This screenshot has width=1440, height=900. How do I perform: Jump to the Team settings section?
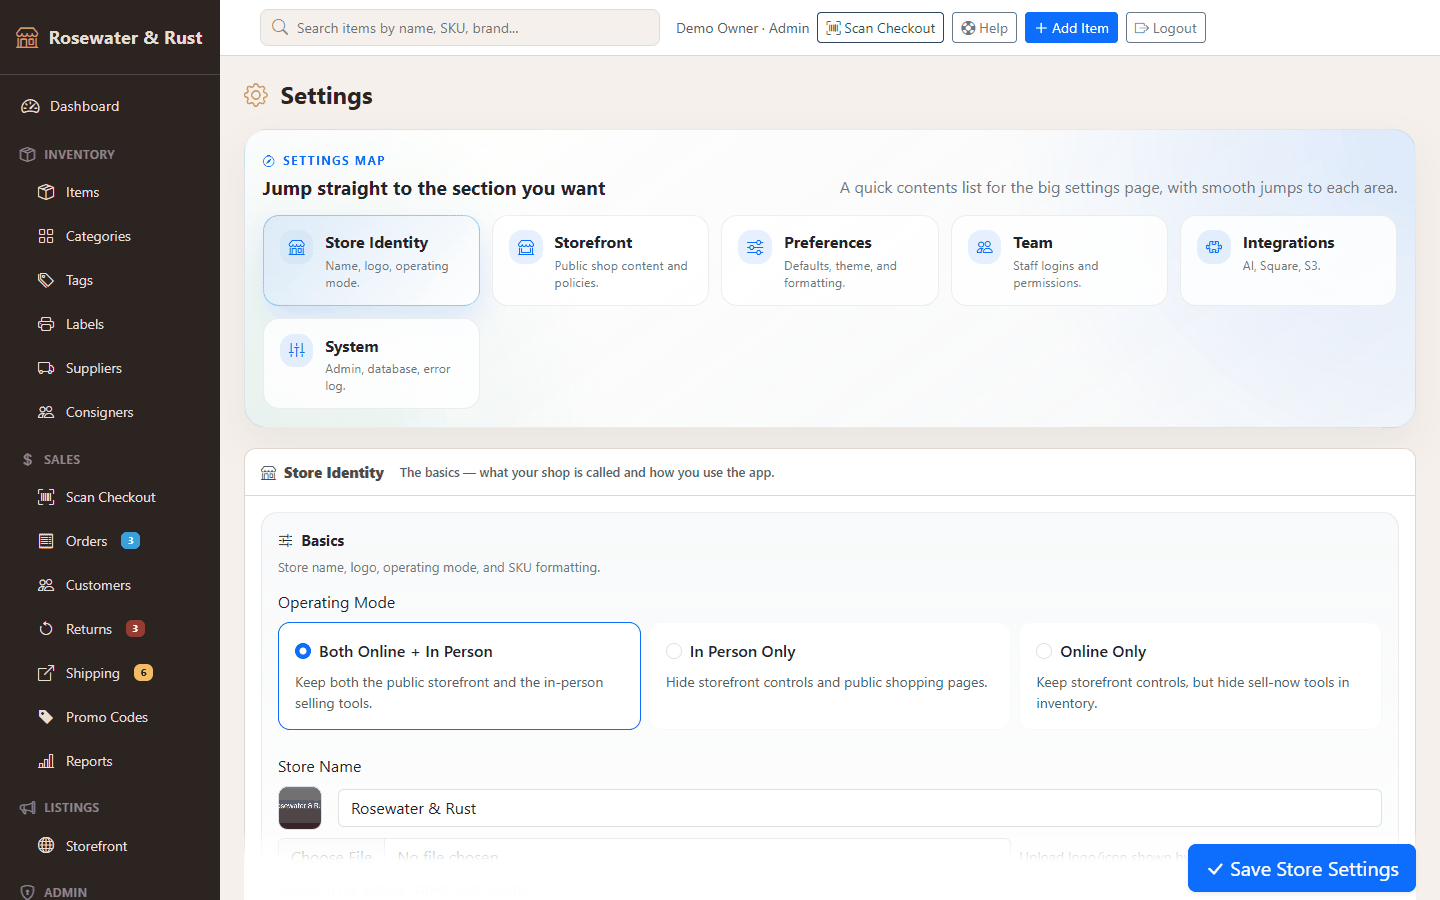(1059, 260)
